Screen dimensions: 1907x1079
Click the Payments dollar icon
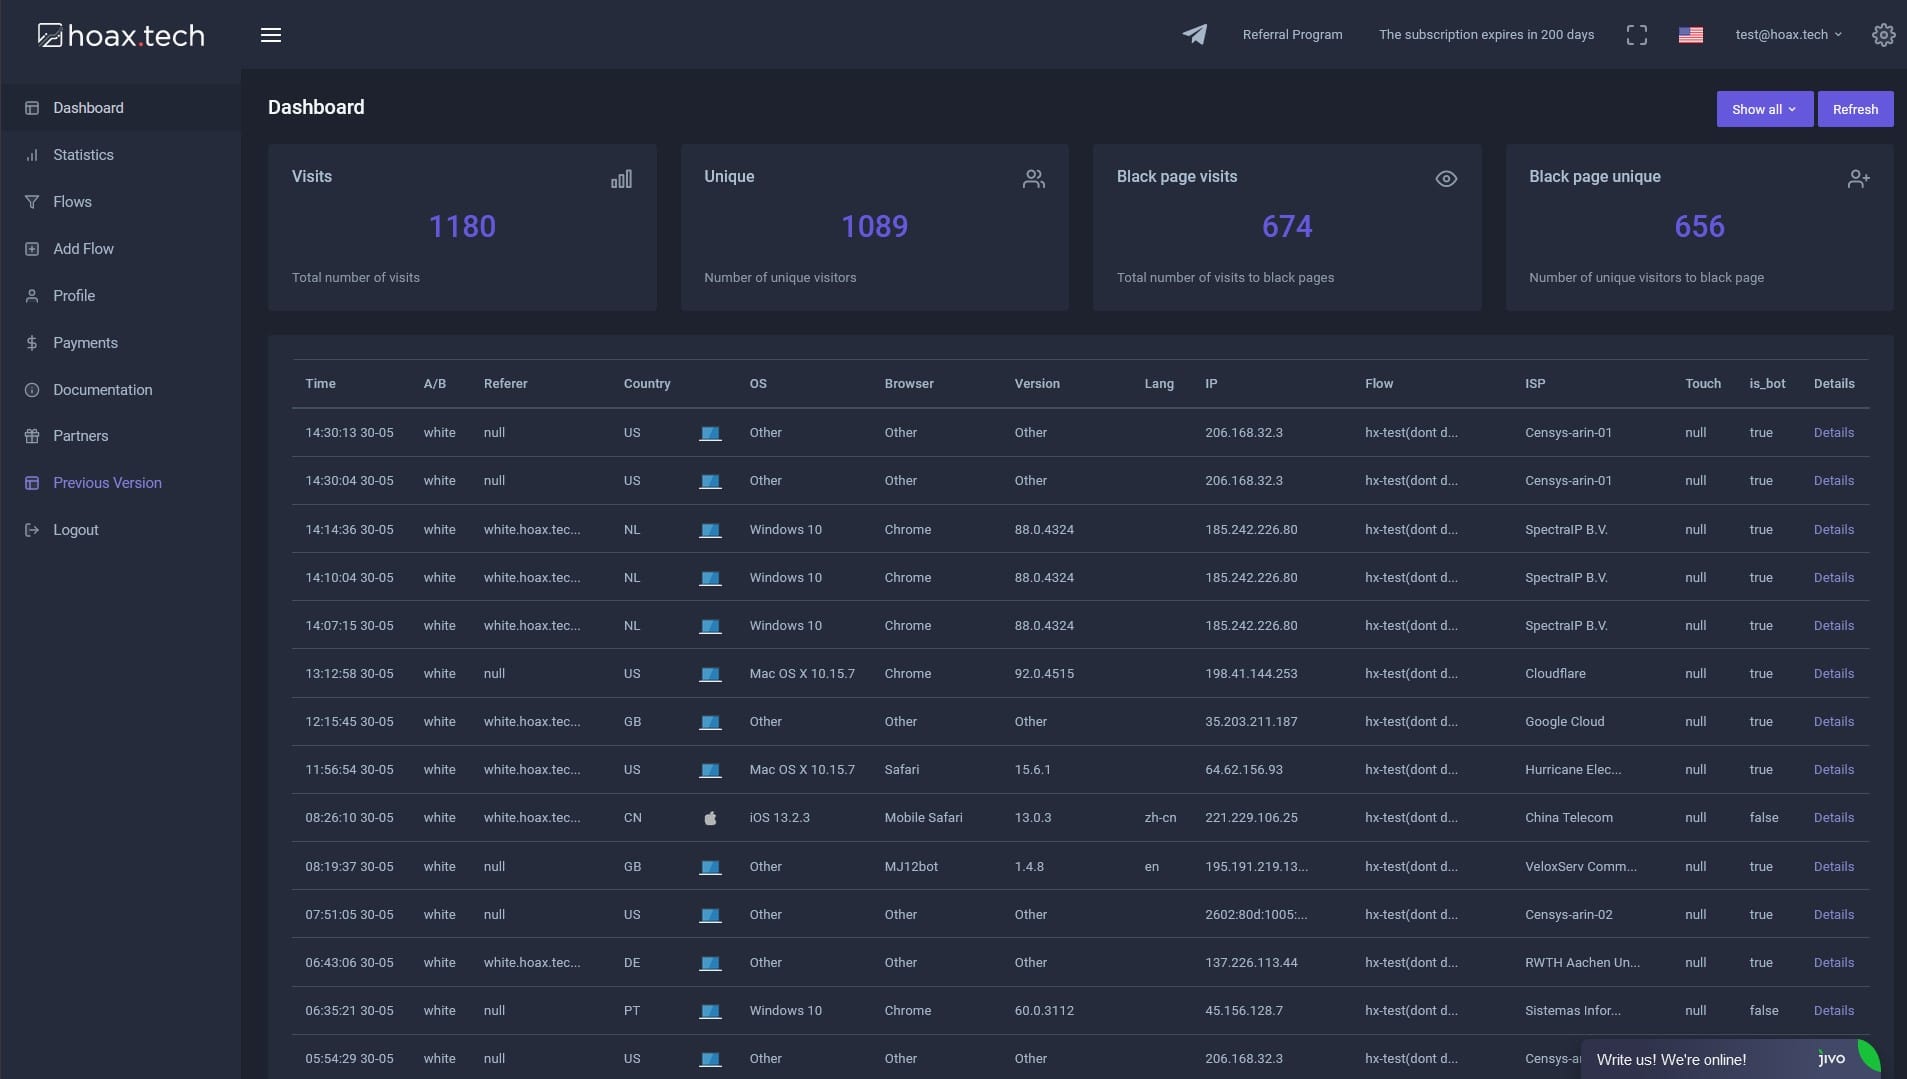click(x=32, y=342)
